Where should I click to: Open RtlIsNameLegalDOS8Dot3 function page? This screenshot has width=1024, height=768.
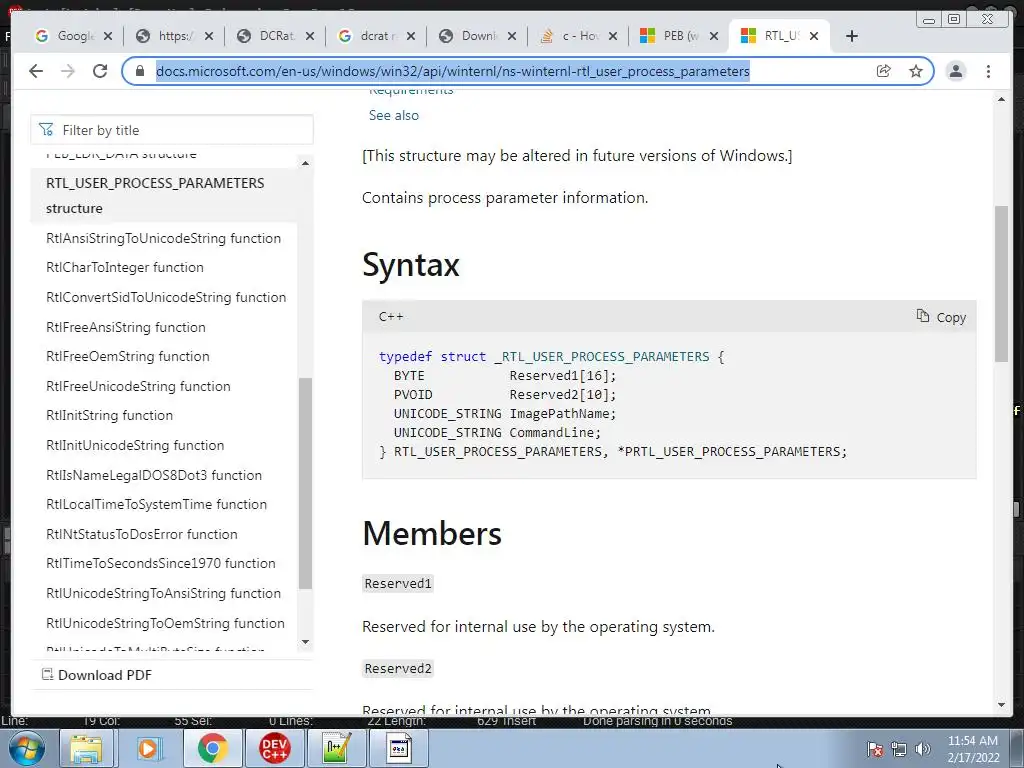click(x=153, y=475)
